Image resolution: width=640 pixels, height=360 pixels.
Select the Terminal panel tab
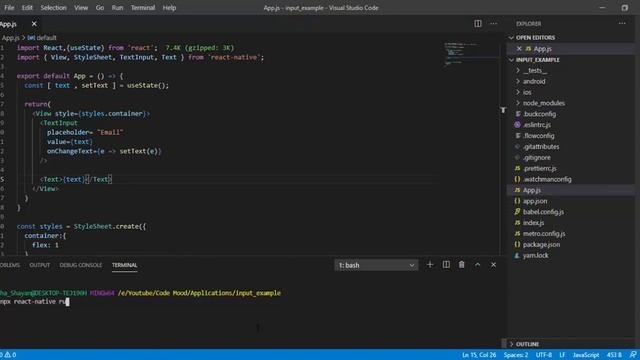(124, 265)
